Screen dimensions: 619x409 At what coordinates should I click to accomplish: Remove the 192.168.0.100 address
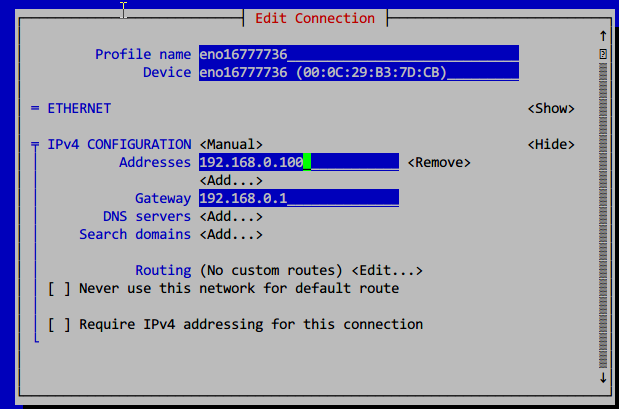pyautogui.click(x=438, y=162)
